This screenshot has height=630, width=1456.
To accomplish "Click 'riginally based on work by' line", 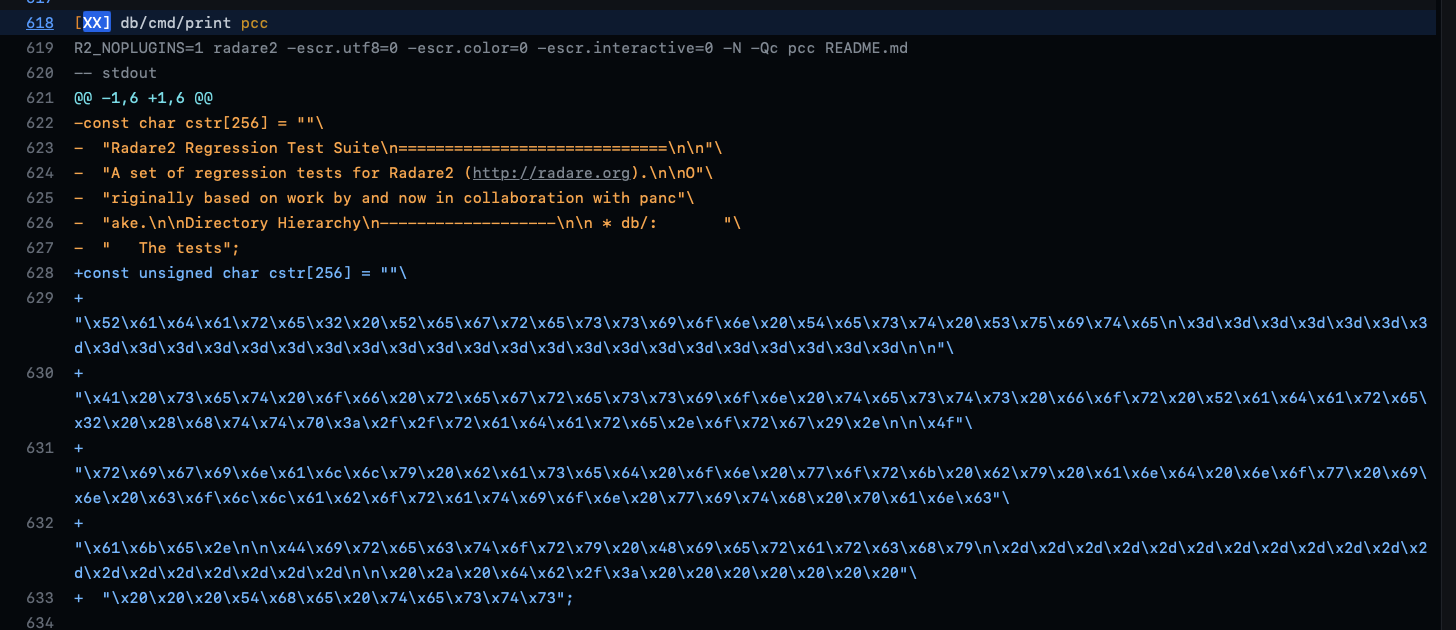I will click(384, 198).
